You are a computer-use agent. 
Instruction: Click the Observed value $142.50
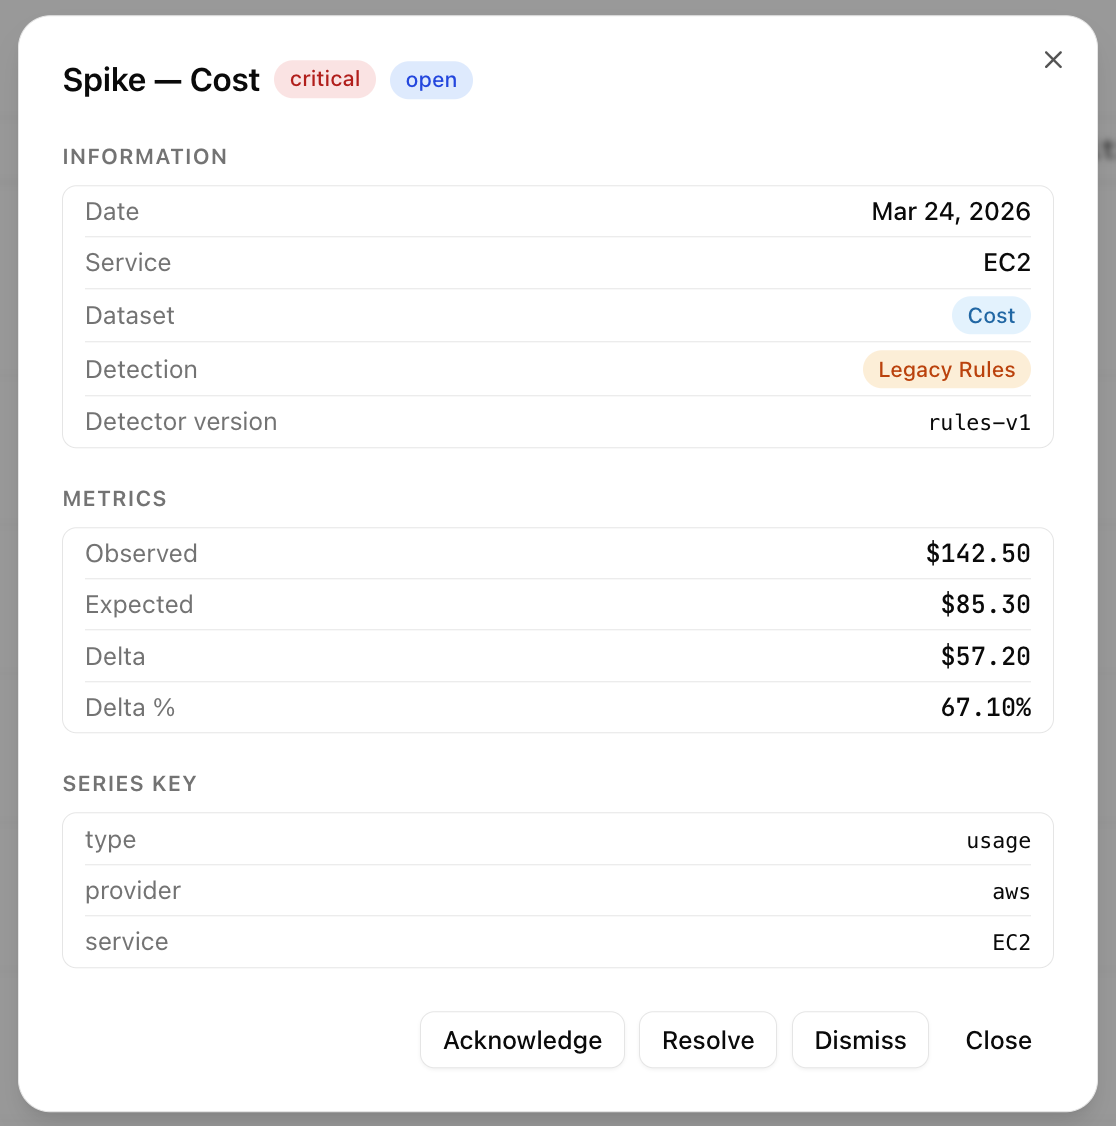point(977,554)
